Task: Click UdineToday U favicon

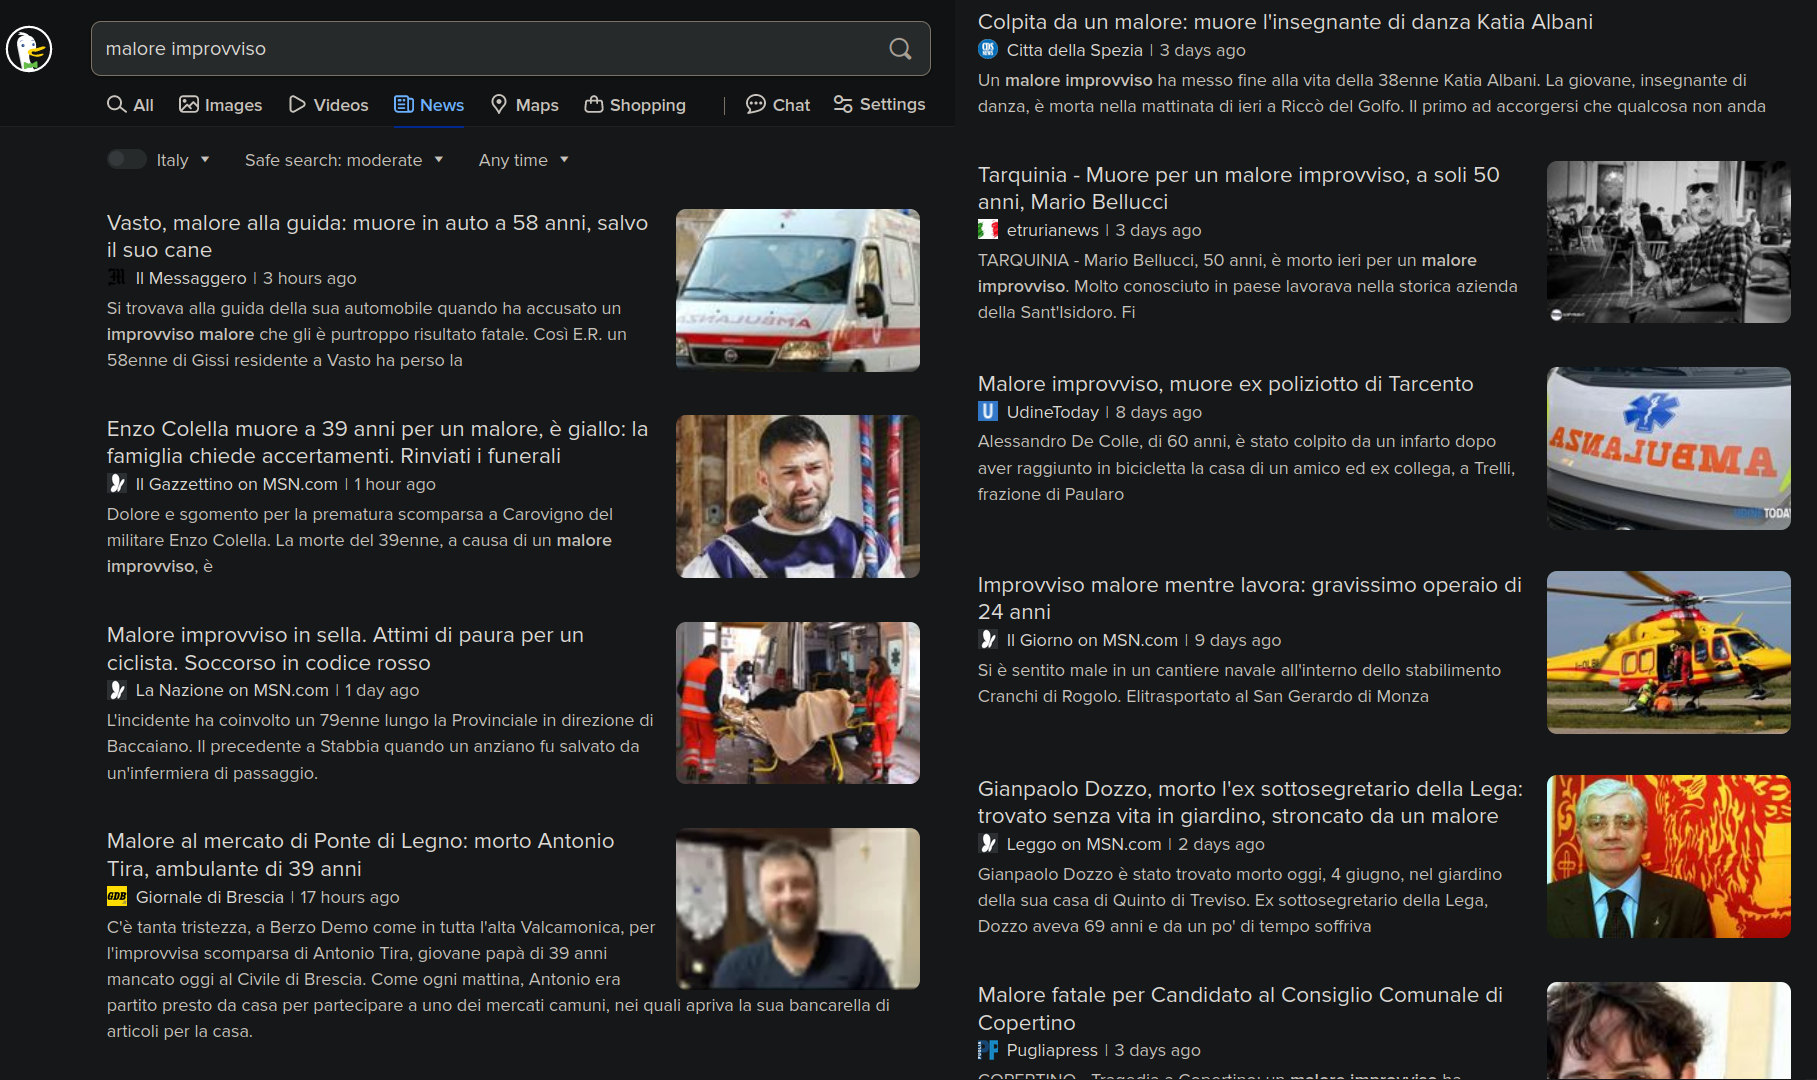Action: tap(987, 412)
